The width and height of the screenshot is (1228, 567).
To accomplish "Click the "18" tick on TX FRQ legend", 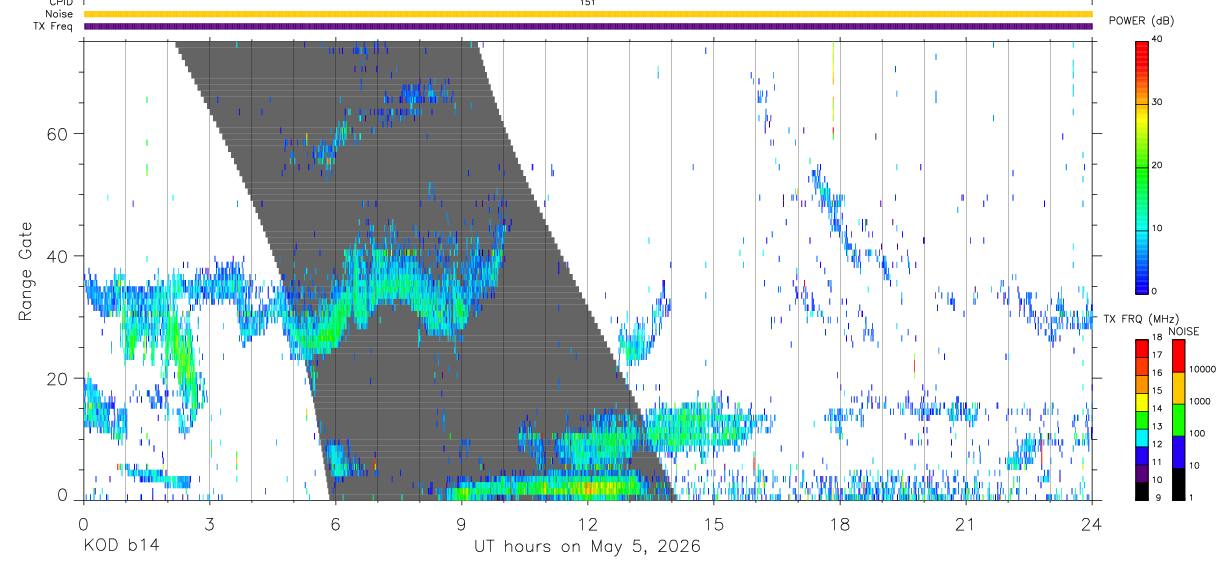I will coord(1157,337).
